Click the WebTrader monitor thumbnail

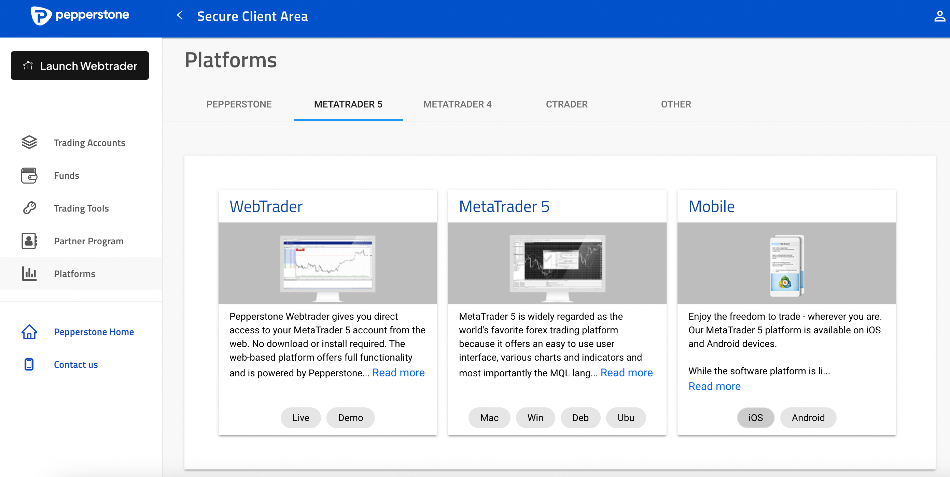(327, 267)
